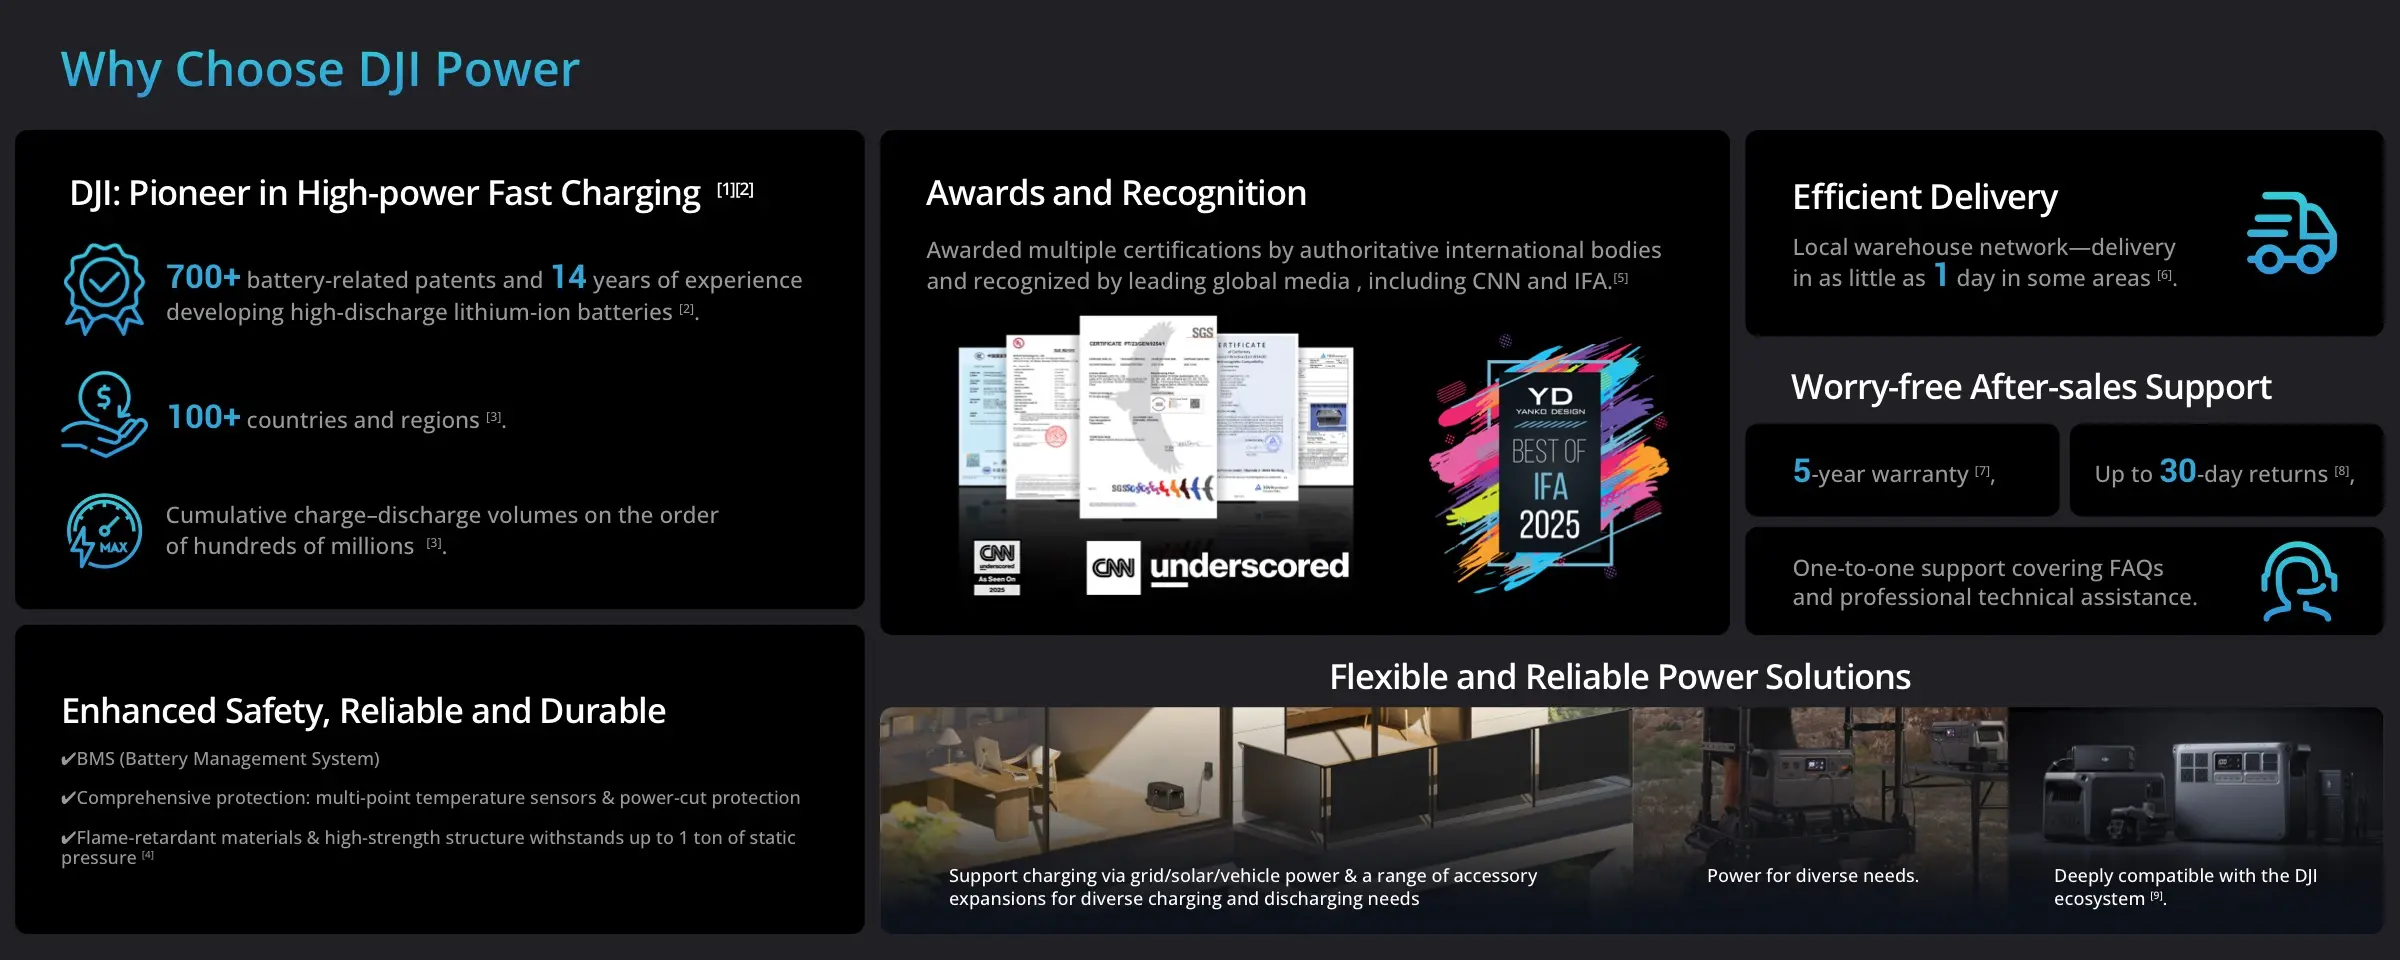The width and height of the screenshot is (2400, 960).
Task: Open the Power for diverse needs image
Action: (x=1820, y=820)
